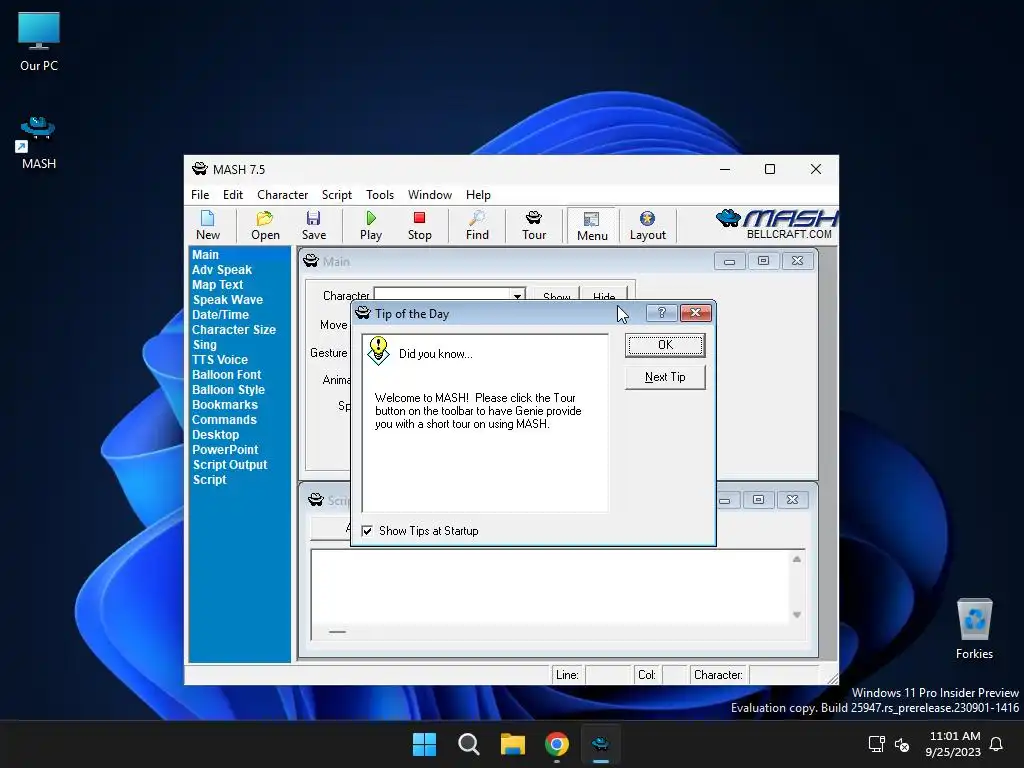Open the Windows Start menu

coord(424,744)
